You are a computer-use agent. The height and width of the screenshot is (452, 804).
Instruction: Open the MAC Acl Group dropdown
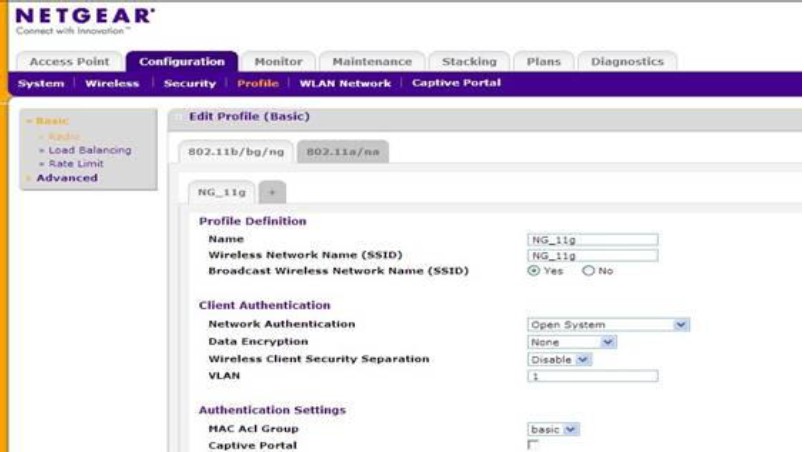(x=553, y=429)
